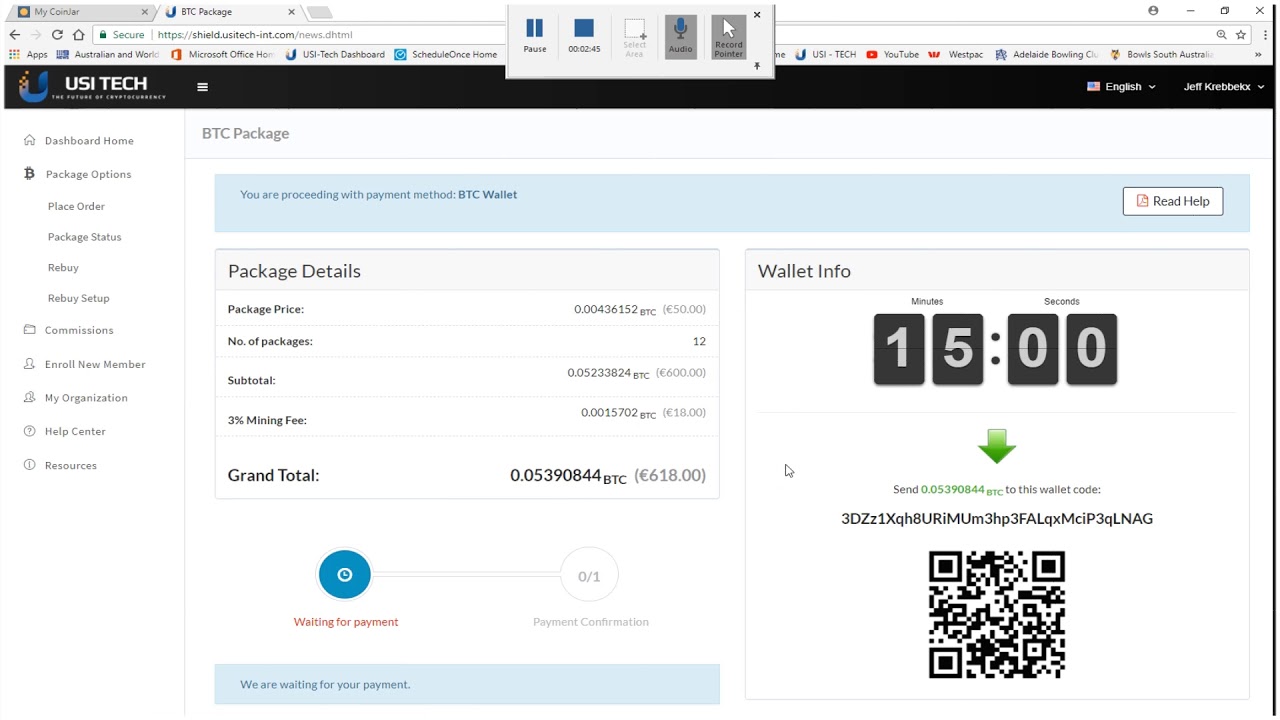The image size is (1280, 720).
Task: Open Adelaide Bowling Club bookmark
Action: (x=1046, y=54)
